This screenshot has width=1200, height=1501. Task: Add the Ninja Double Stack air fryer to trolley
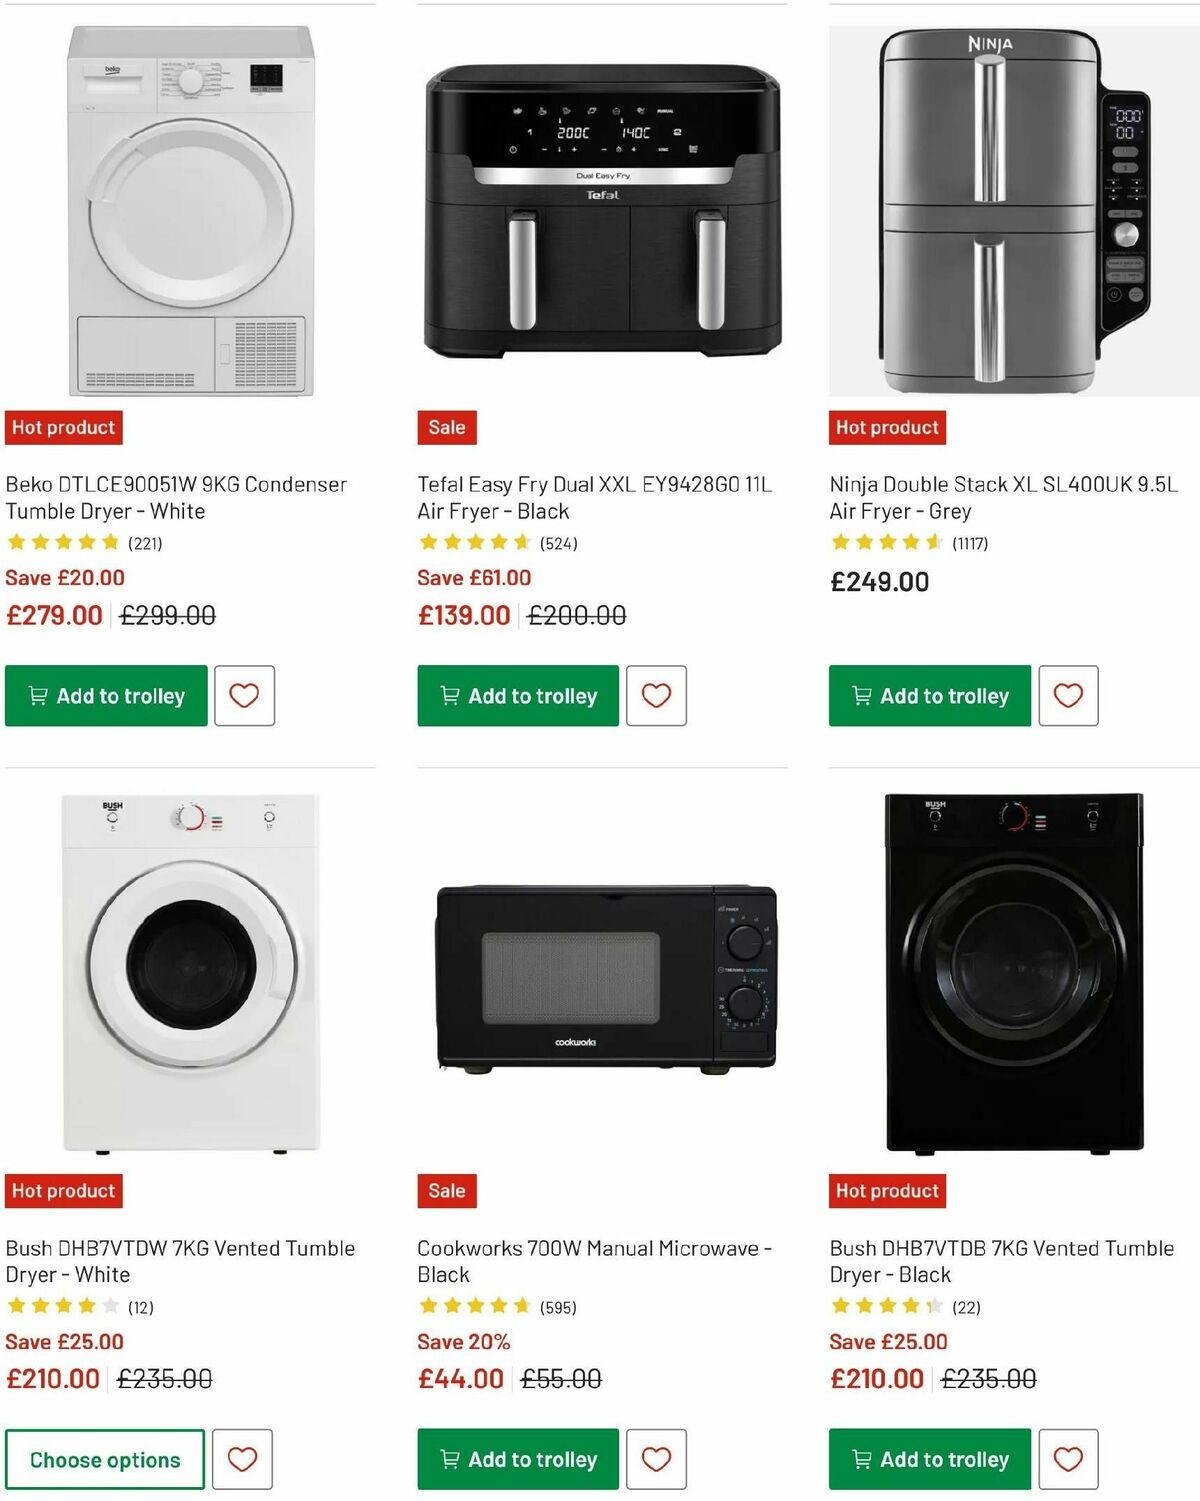[928, 696]
